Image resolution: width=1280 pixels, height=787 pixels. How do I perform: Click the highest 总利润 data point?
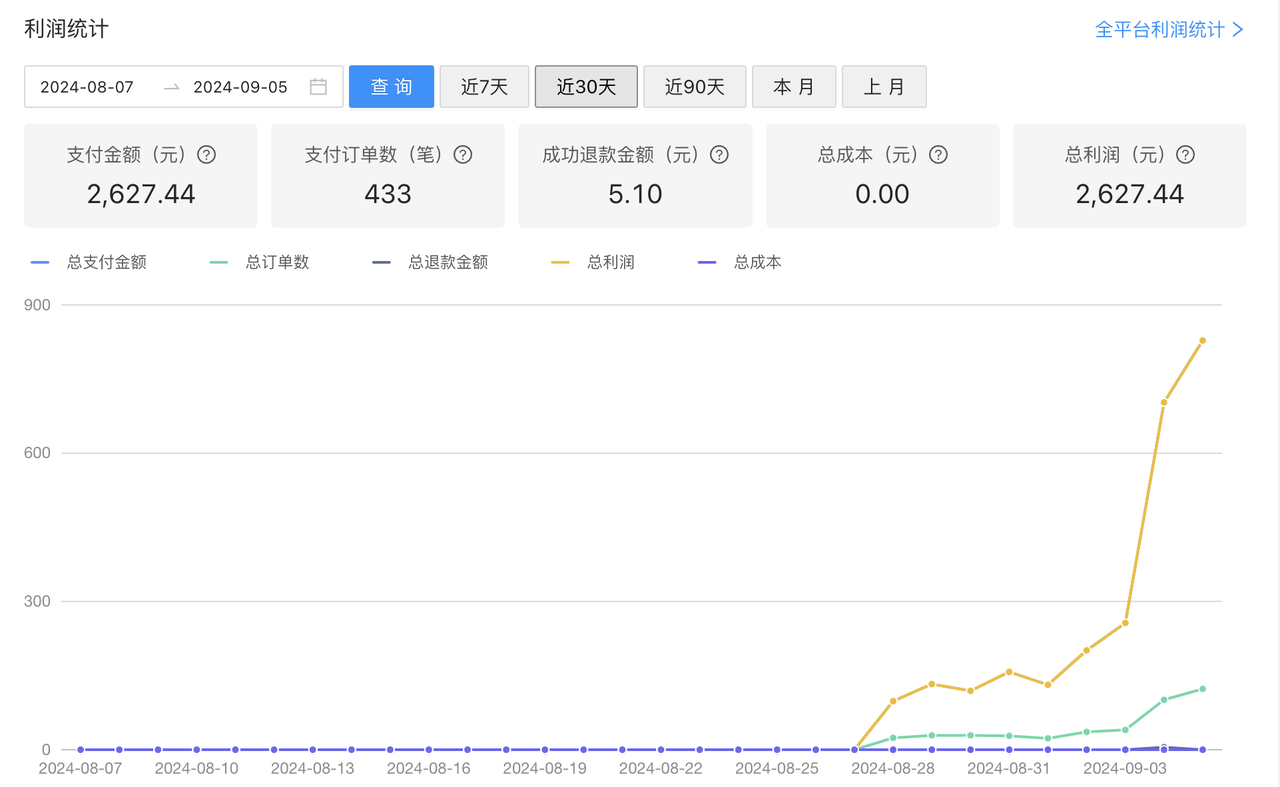(1202, 340)
